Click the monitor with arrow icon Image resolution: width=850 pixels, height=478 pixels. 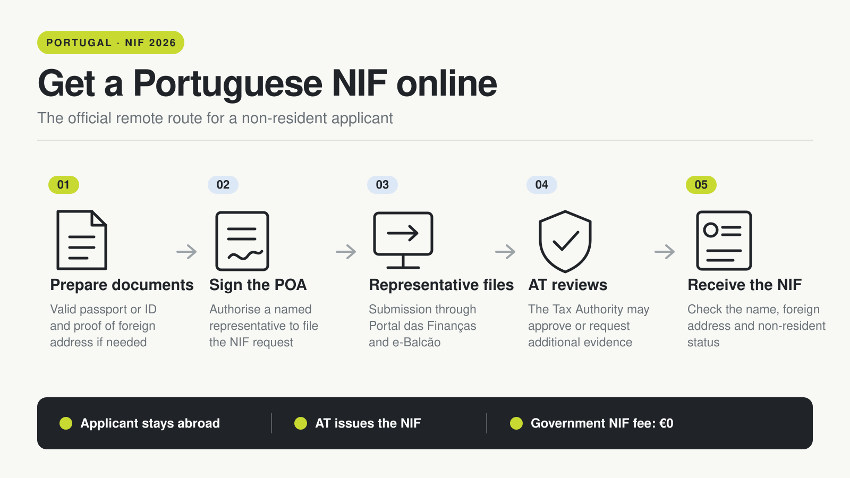(403, 240)
